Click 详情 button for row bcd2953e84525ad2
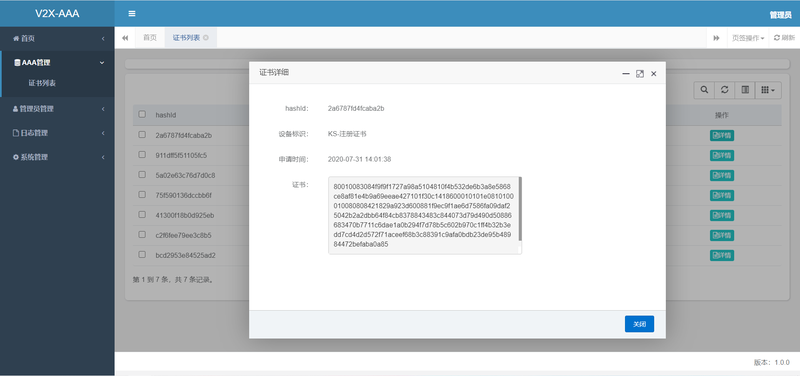800x376 pixels. pos(722,255)
